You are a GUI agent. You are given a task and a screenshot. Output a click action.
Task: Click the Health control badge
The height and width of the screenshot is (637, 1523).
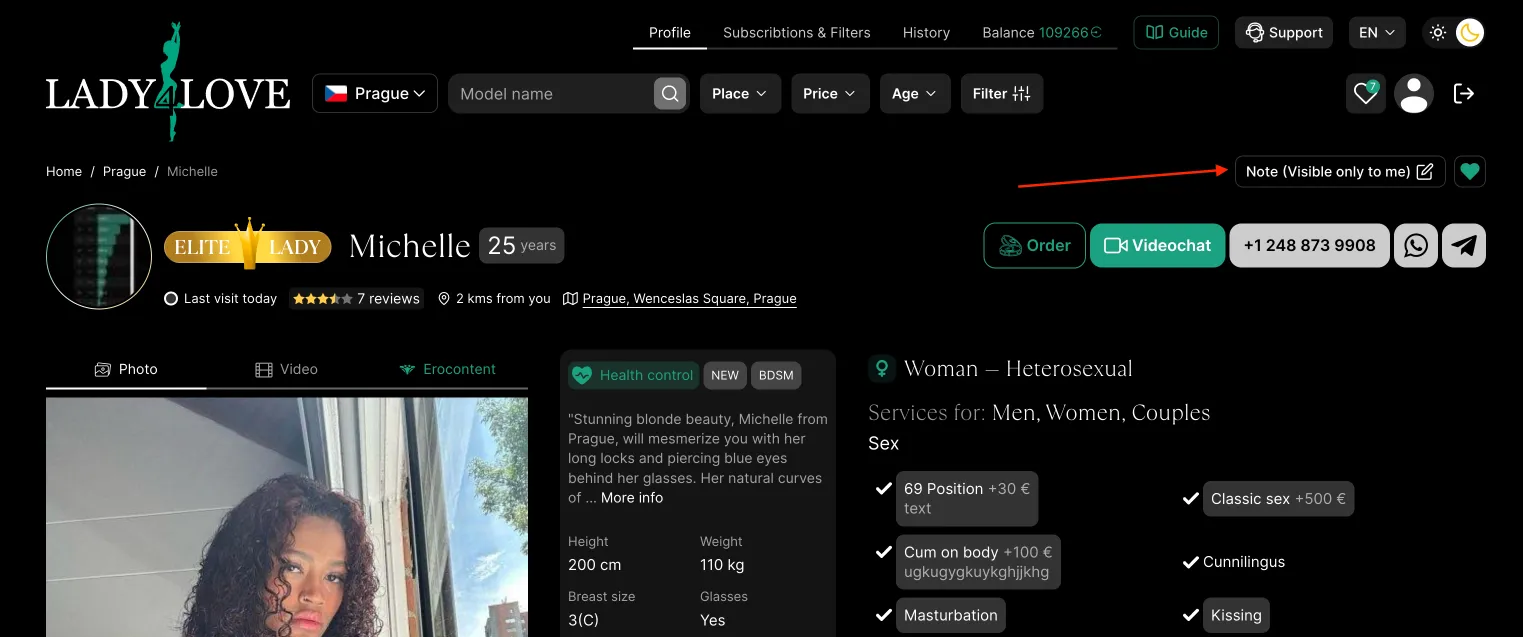point(634,375)
